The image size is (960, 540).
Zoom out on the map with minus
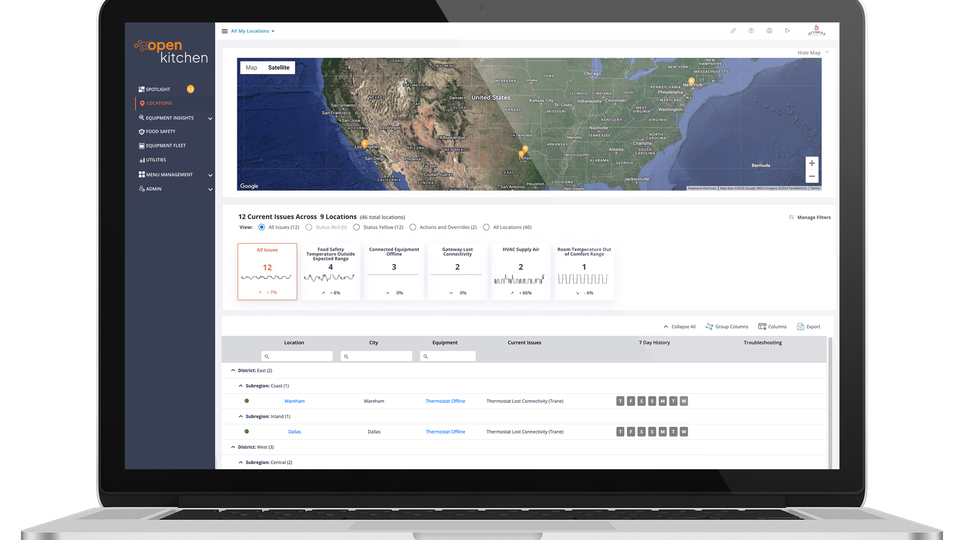coord(811,176)
